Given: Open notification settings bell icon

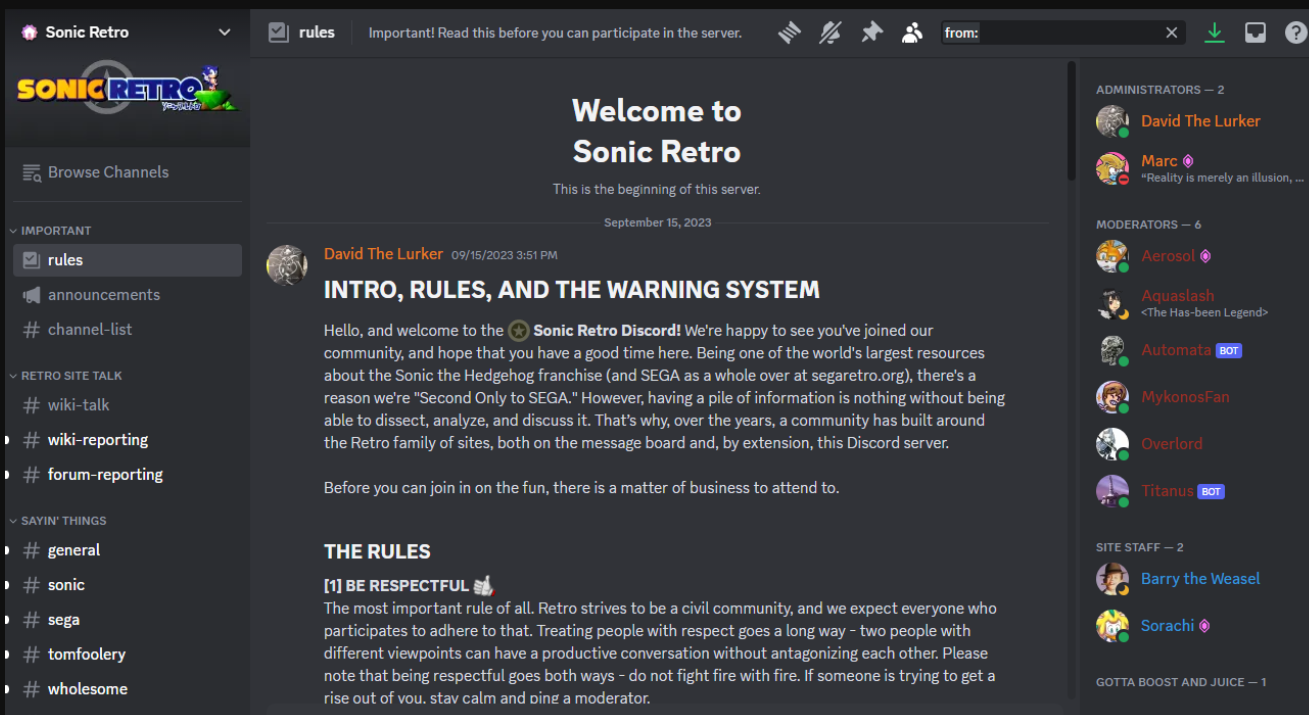Looking at the screenshot, I should [830, 33].
